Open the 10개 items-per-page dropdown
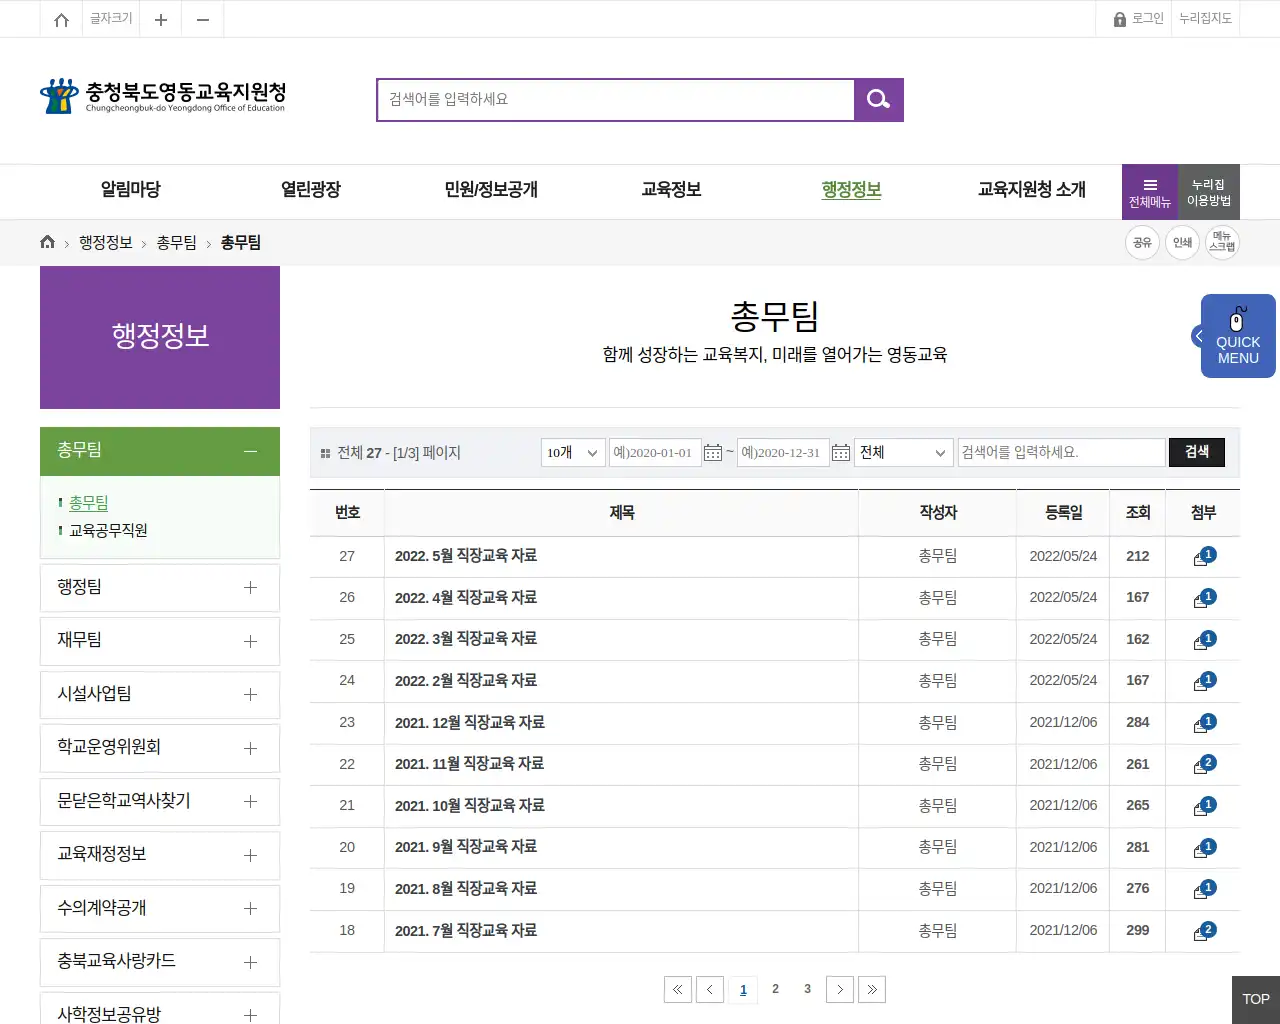This screenshot has width=1280, height=1024. (x=573, y=453)
